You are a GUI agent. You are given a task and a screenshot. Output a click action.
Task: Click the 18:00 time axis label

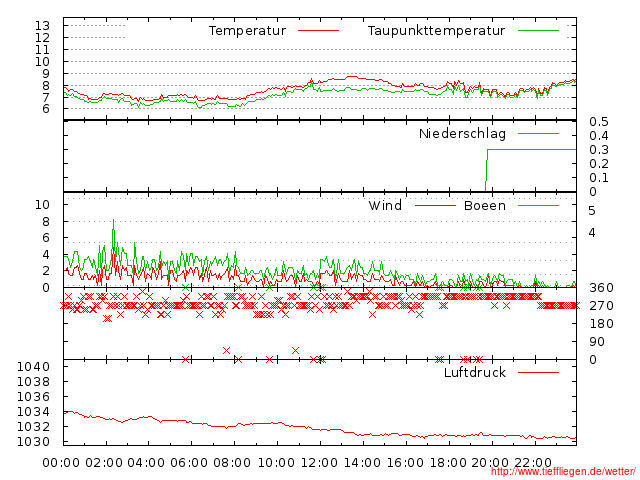point(448,463)
